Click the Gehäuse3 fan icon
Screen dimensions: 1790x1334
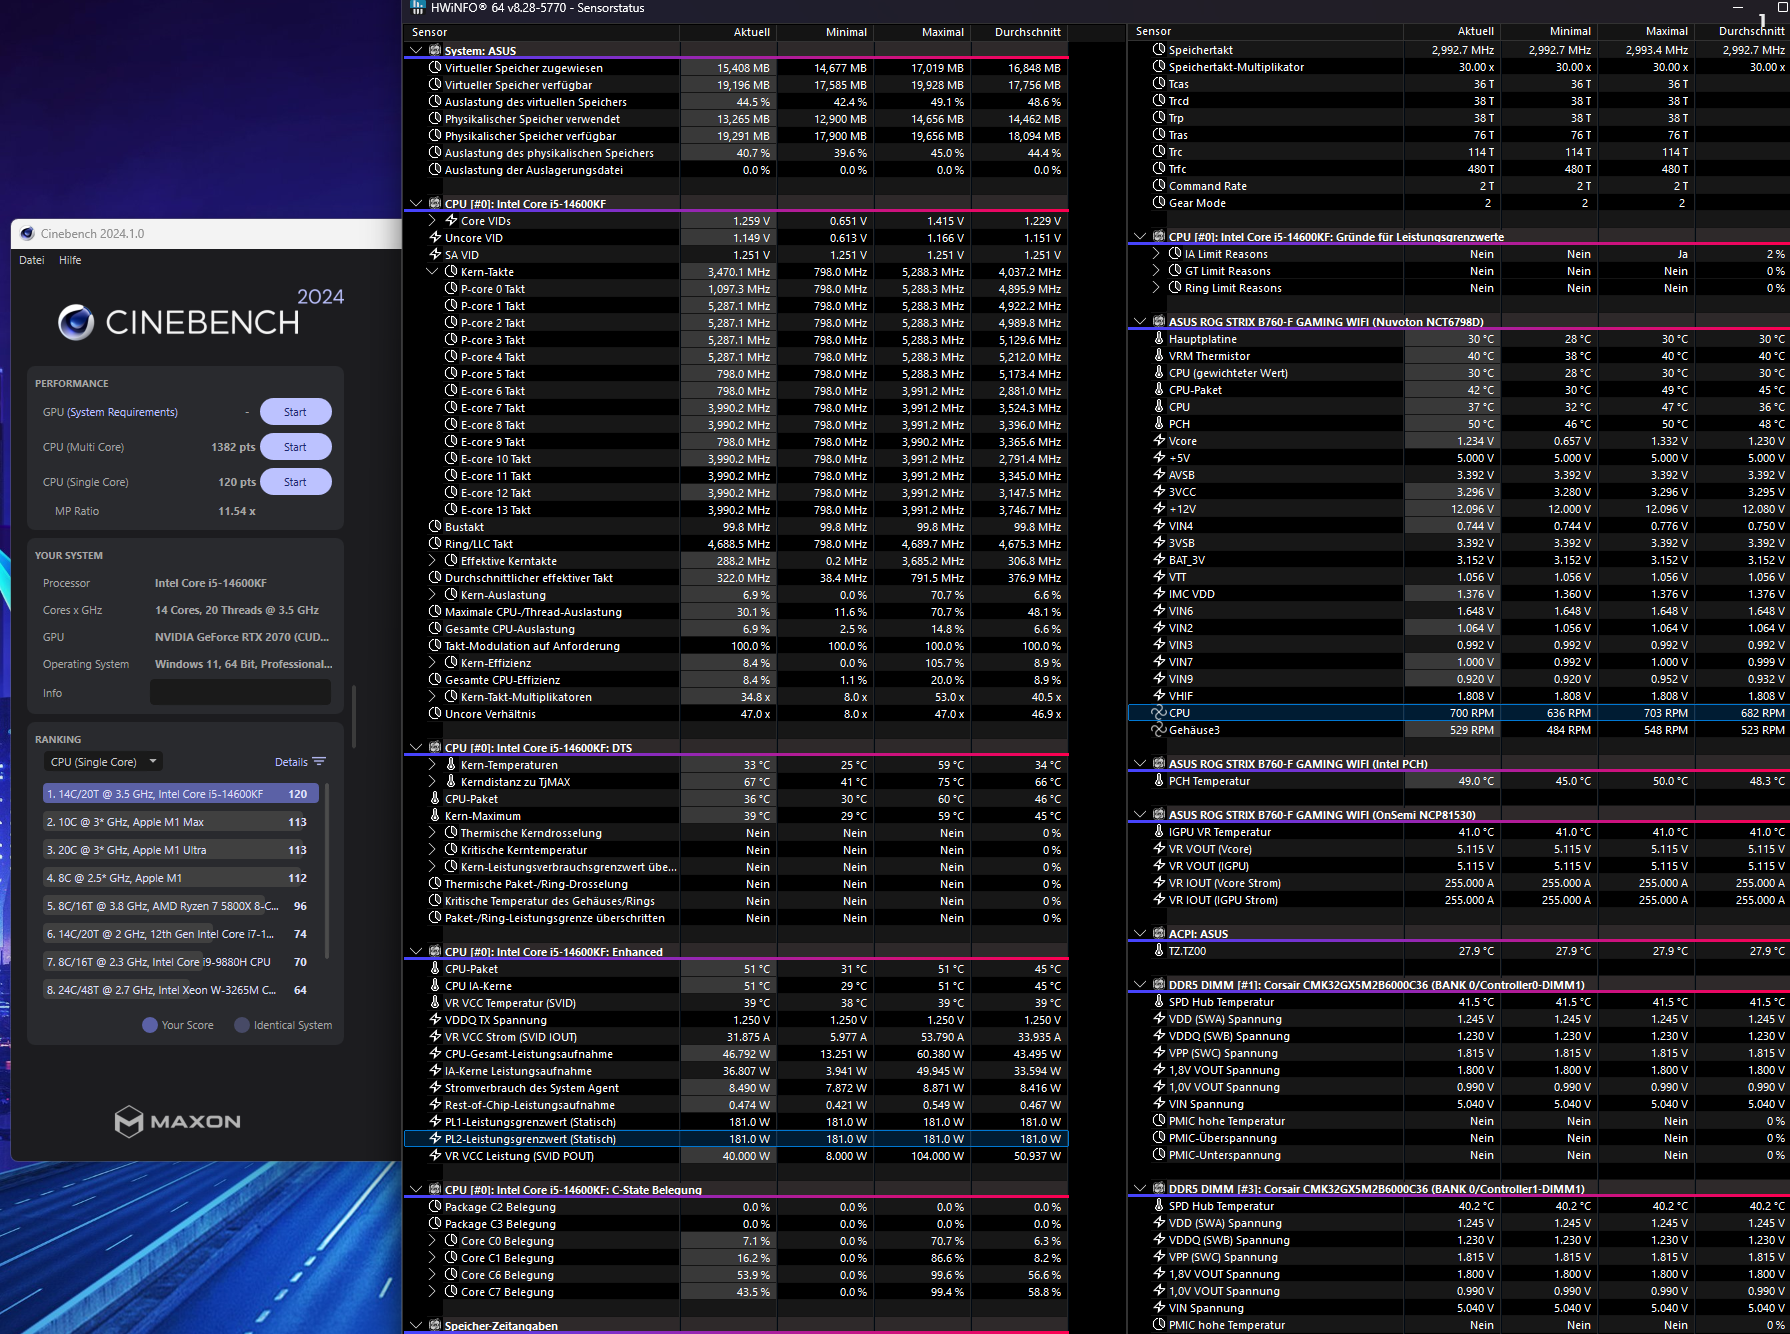[x=1159, y=730]
